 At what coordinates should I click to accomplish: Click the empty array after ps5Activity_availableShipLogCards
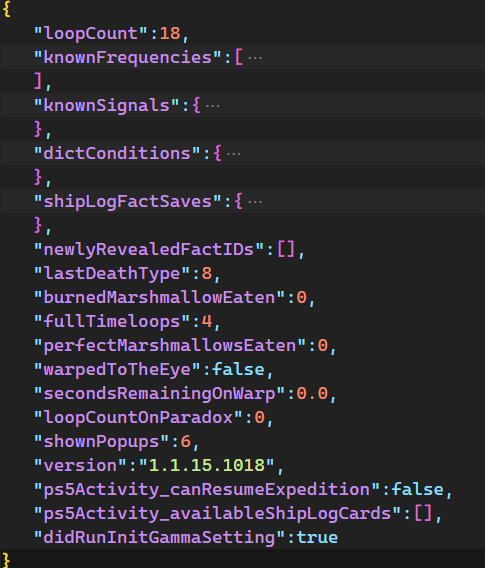click(423, 514)
